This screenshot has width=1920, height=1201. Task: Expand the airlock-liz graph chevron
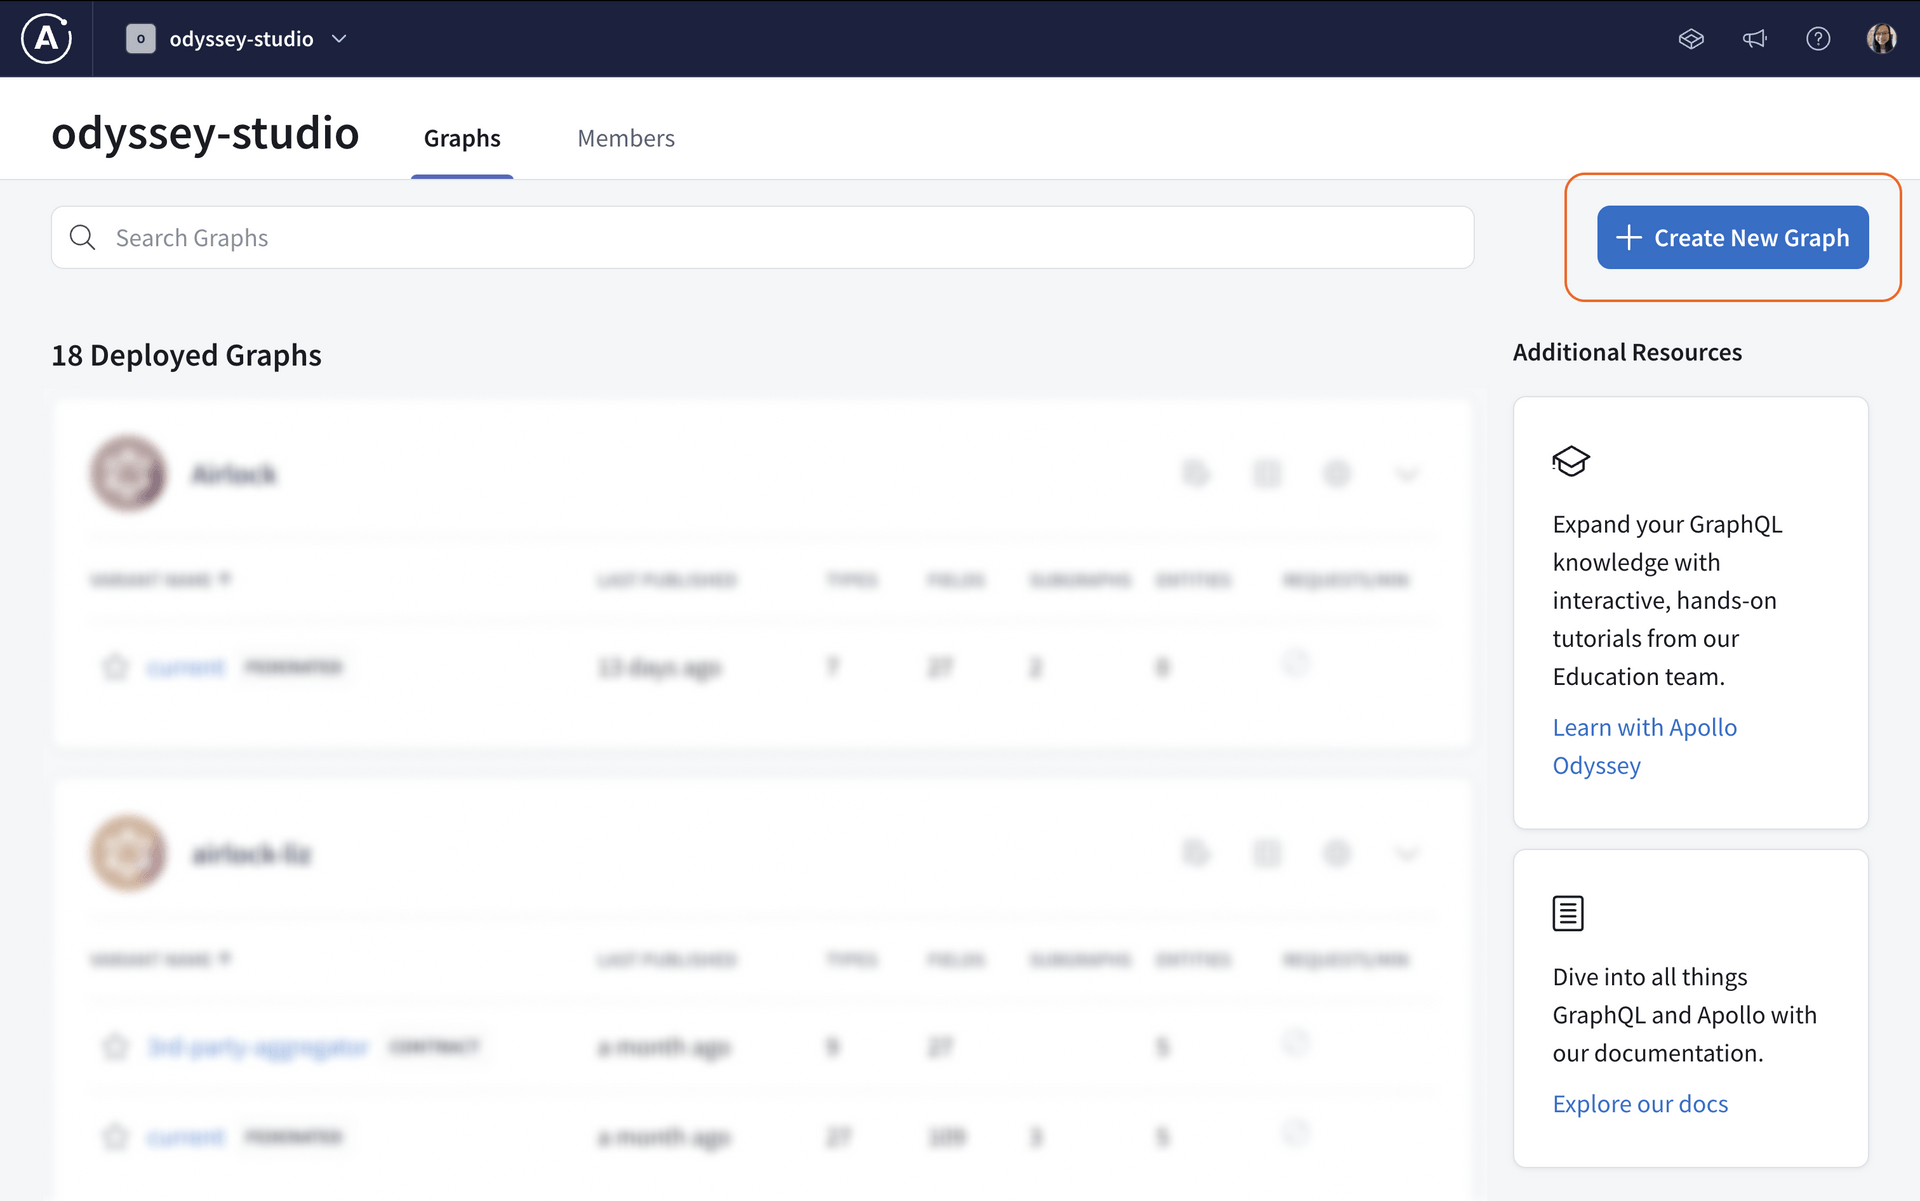pyautogui.click(x=1406, y=854)
